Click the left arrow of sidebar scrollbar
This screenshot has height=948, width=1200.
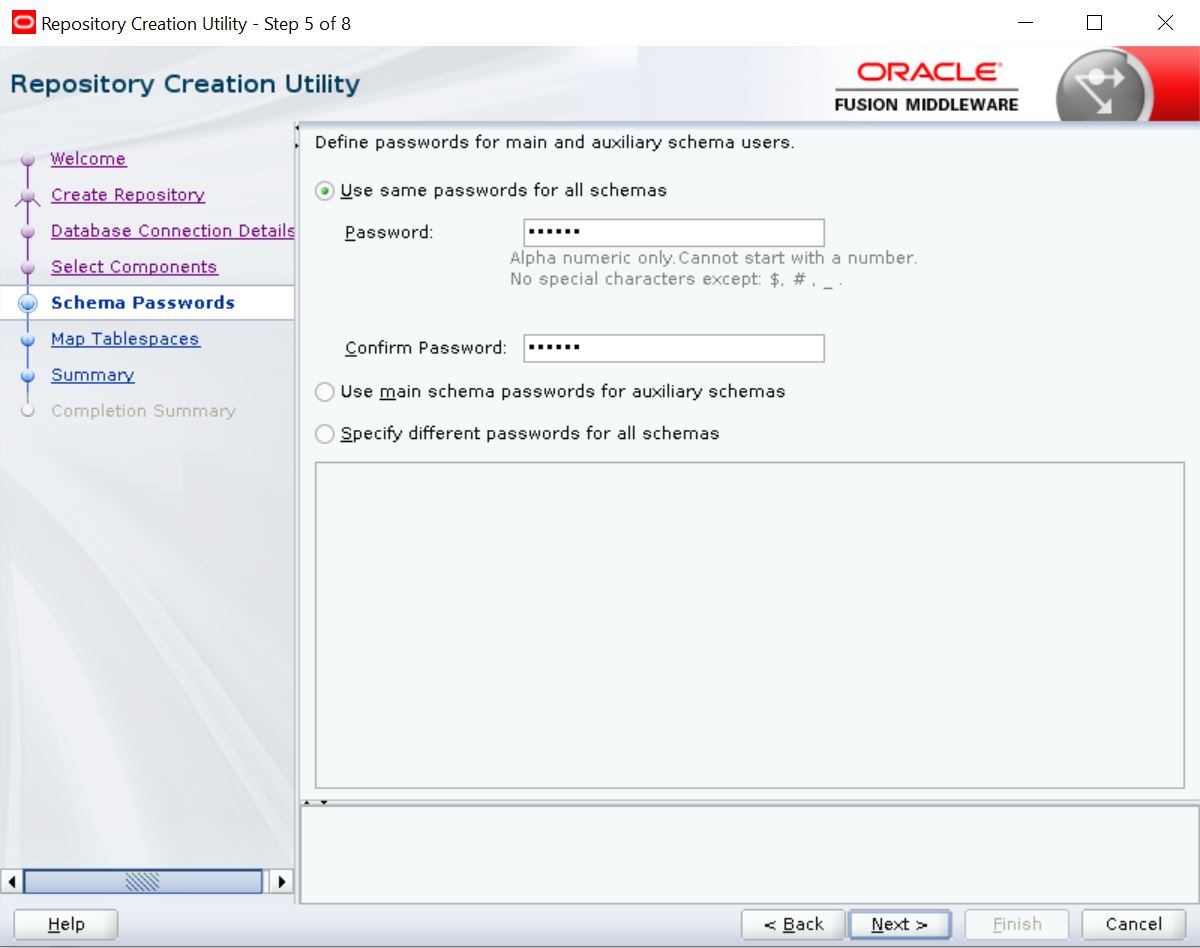13,881
